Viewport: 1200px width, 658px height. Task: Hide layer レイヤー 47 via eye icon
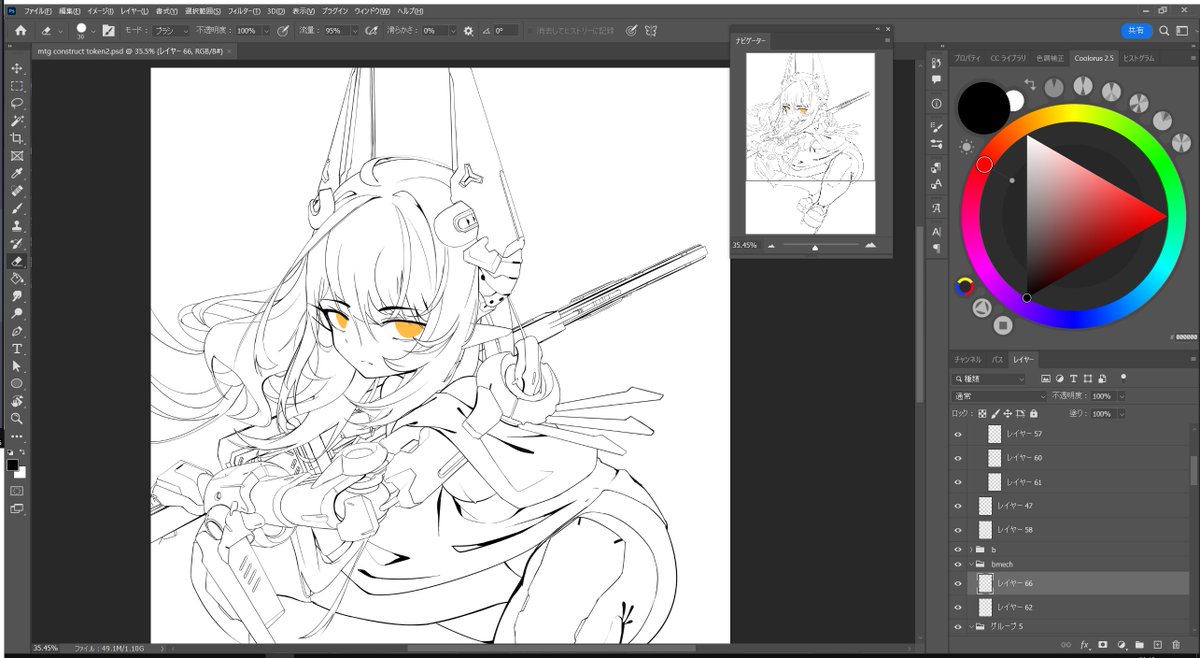(958, 506)
